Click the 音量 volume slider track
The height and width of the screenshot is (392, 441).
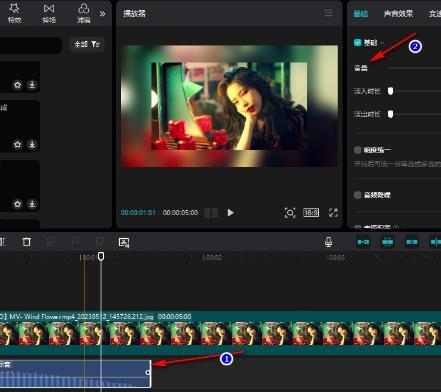(414, 68)
